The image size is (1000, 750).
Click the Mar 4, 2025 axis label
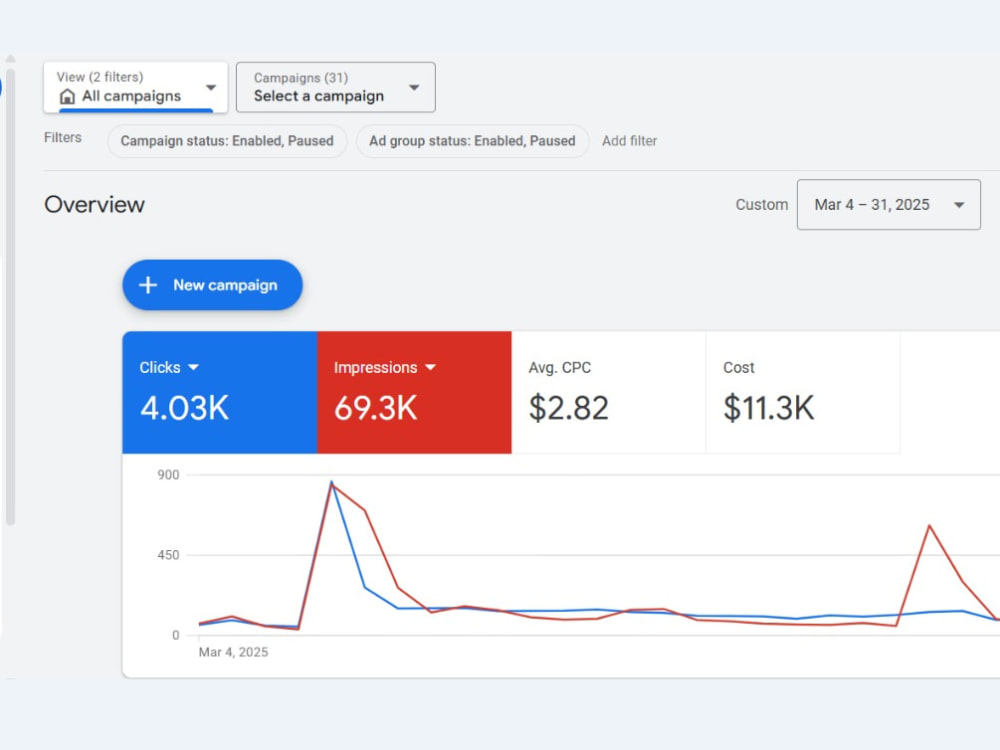[x=233, y=652]
